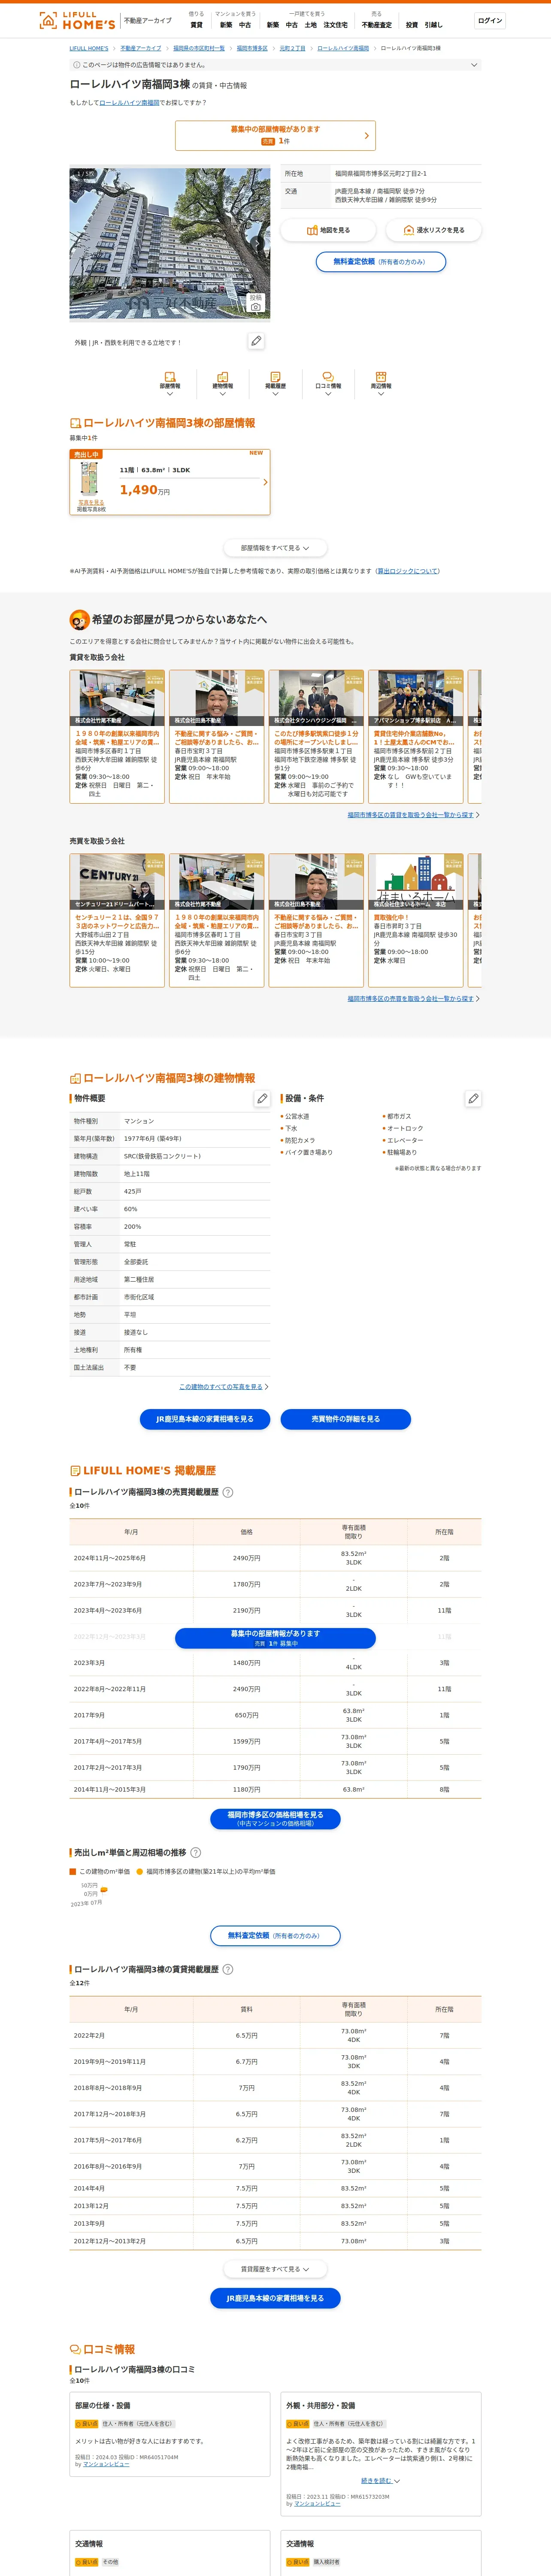551x2576 pixels.
Task: Click help icon next to 賃貸掲載履歴 heading
Action: click(227, 1969)
